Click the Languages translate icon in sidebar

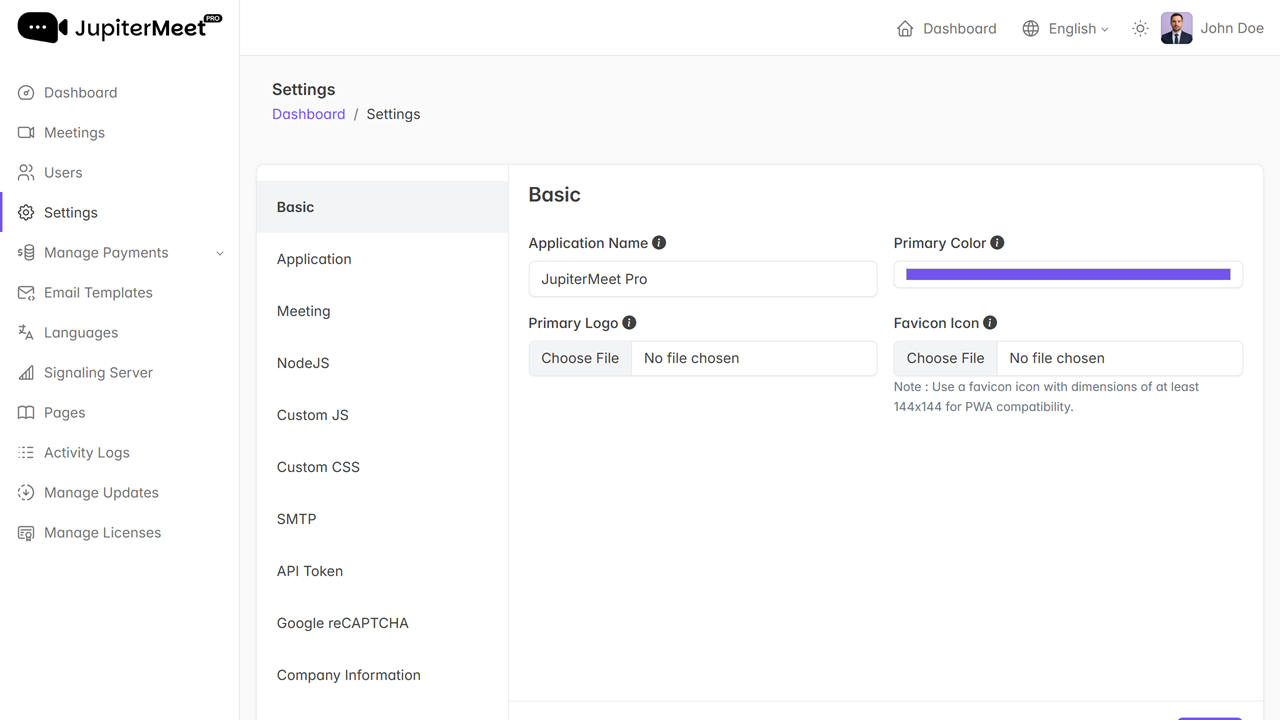[26, 333]
